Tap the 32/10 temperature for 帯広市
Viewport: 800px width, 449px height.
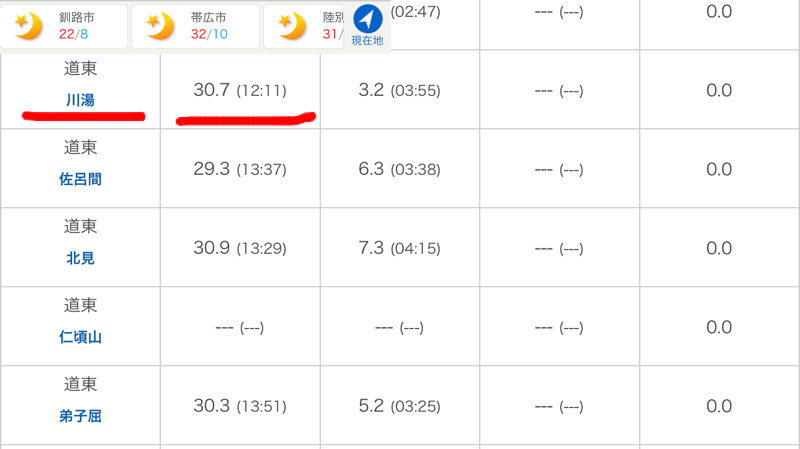pyautogui.click(x=209, y=34)
